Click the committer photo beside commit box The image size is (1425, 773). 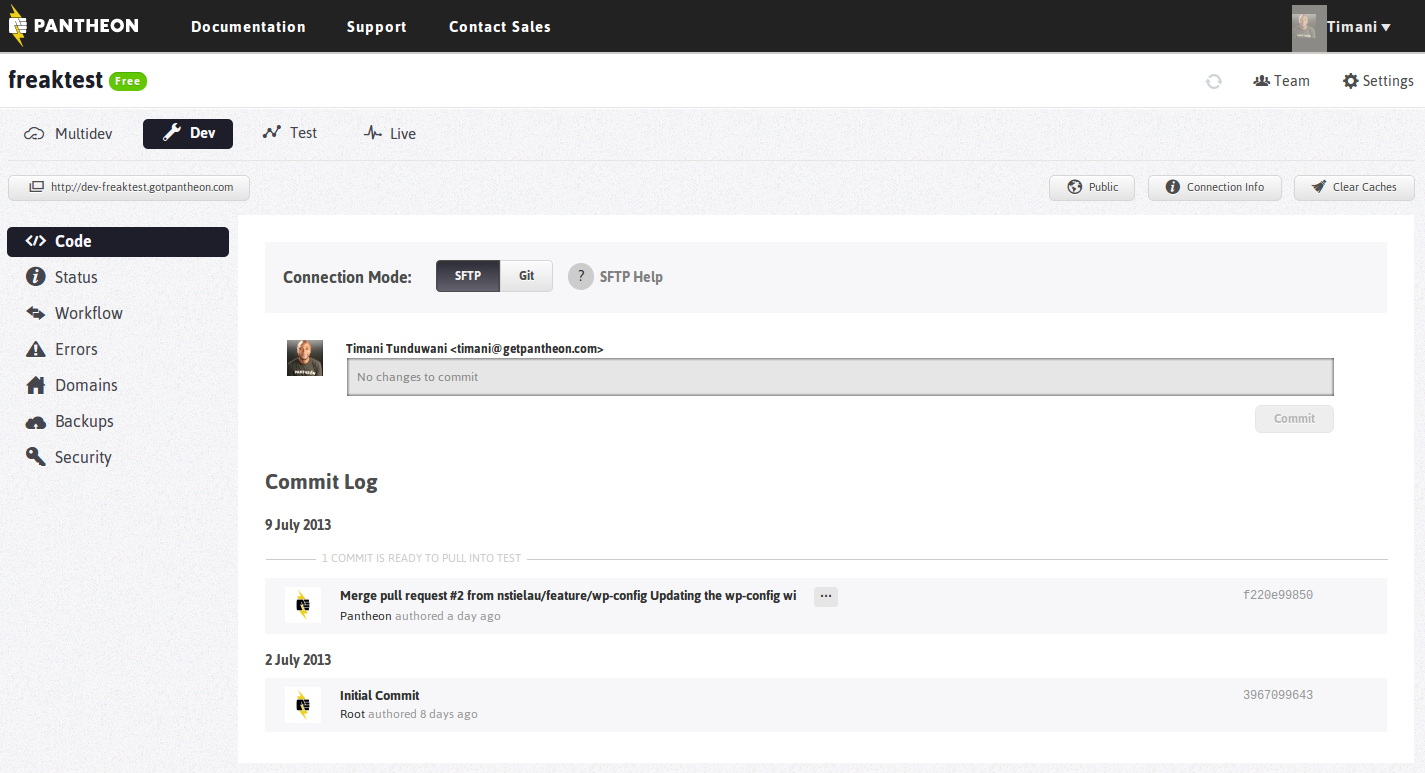pyautogui.click(x=305, y=358)
